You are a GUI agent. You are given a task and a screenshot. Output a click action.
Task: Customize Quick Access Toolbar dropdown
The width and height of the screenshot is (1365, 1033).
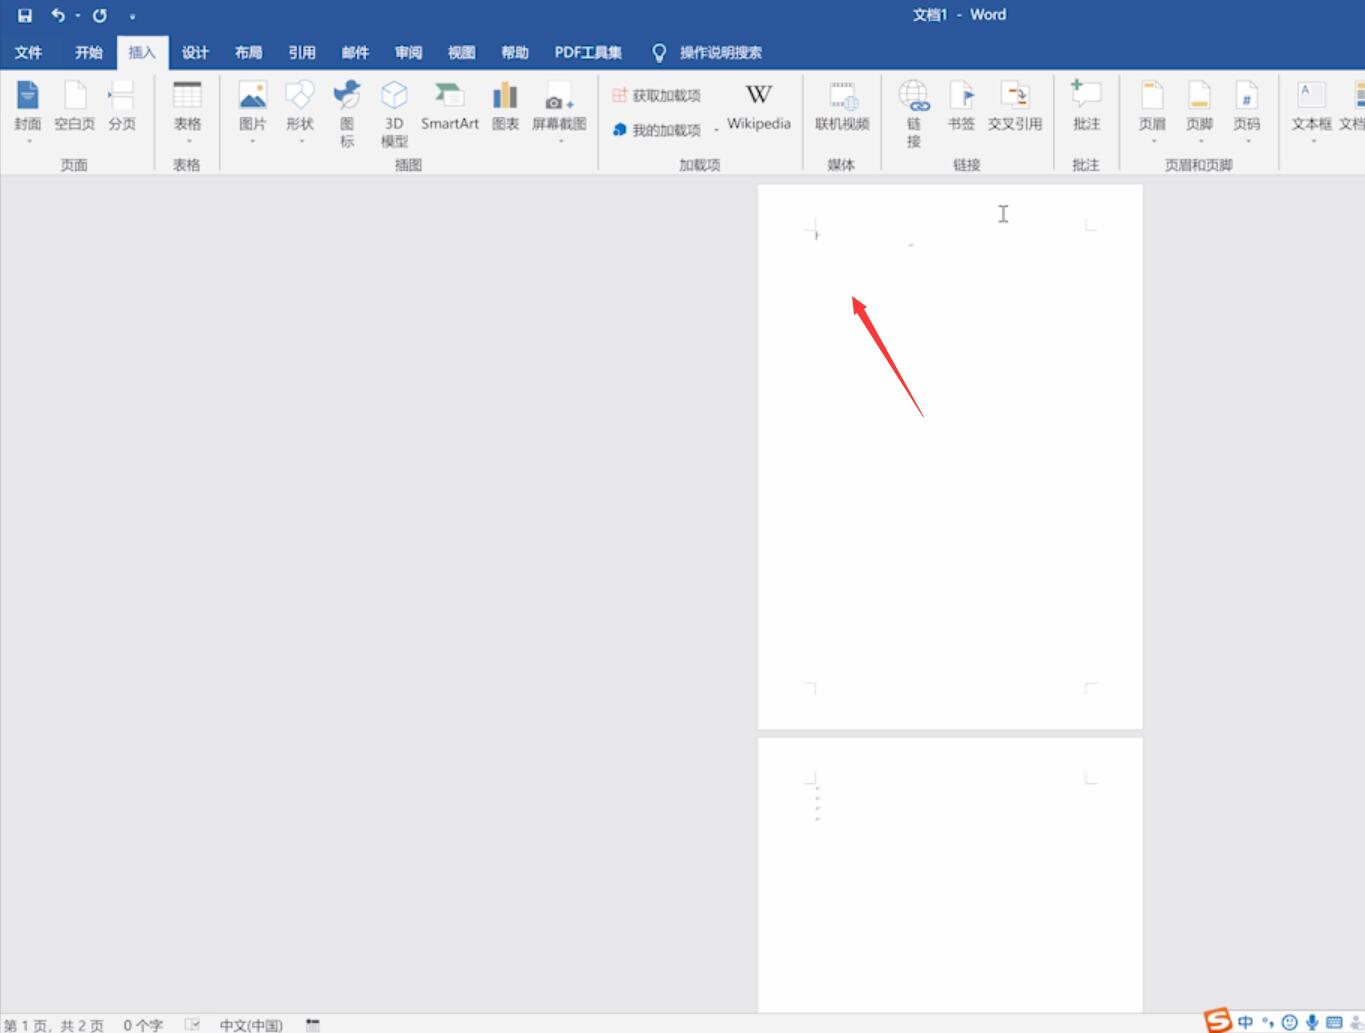click(x=132, y=16)
